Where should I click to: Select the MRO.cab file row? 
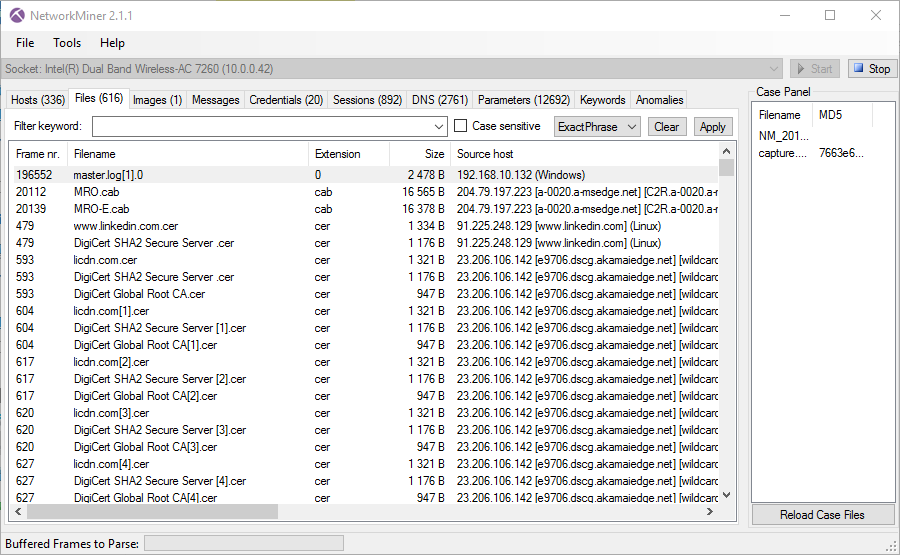(96, 192)
